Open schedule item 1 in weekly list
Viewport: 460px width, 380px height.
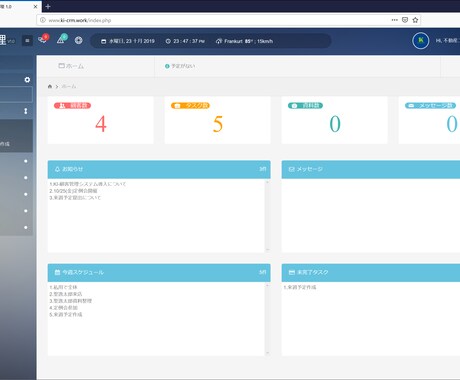point(63,287)
